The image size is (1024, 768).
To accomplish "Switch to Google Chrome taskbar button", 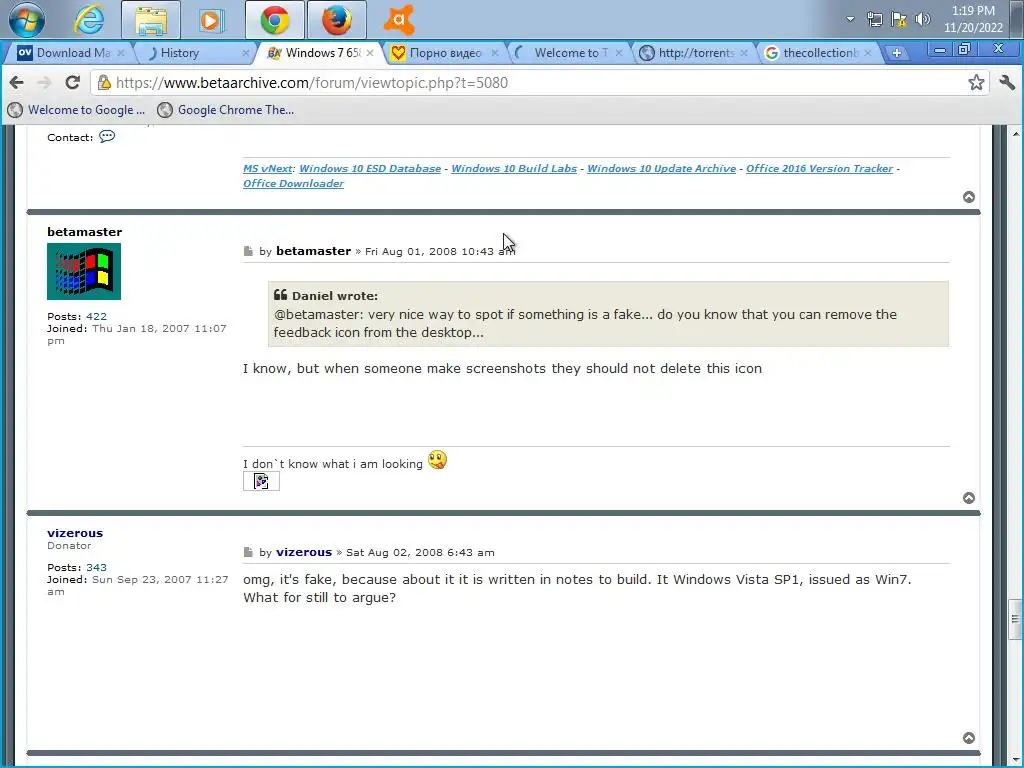I will click(275, 20).
